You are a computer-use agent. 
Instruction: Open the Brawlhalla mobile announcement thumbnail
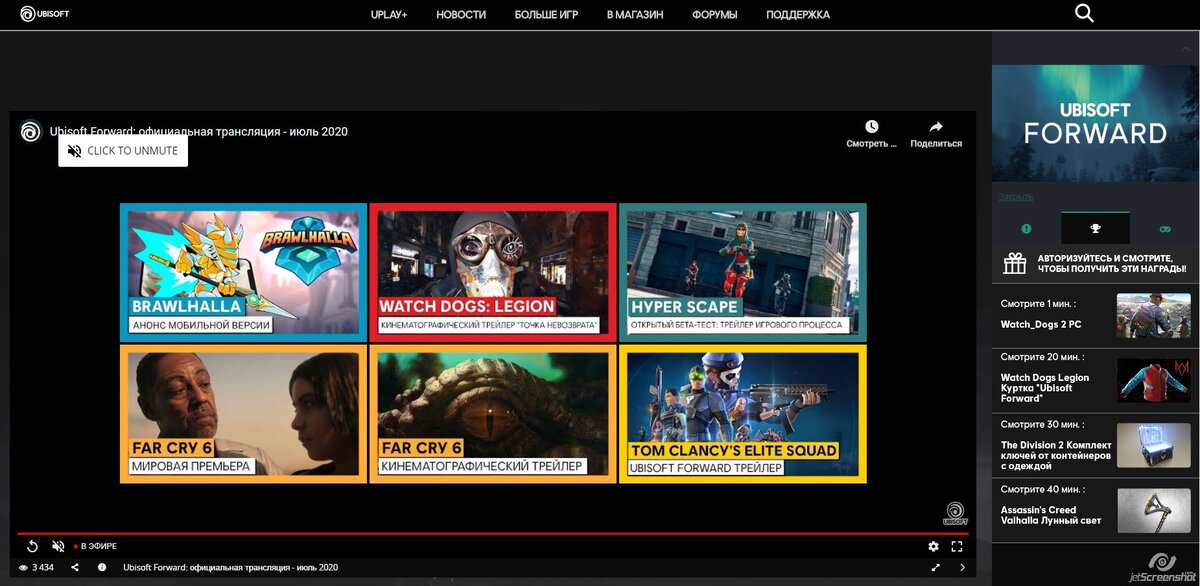click(x=243, y=272)
